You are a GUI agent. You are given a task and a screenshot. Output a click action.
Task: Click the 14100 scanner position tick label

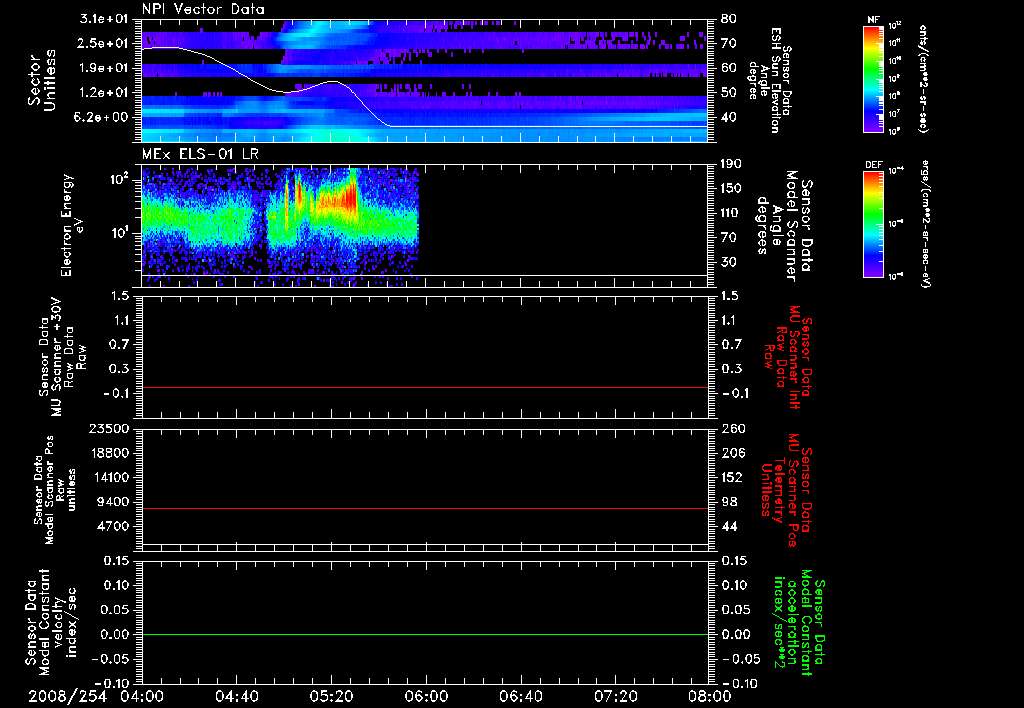coord(112,477)
